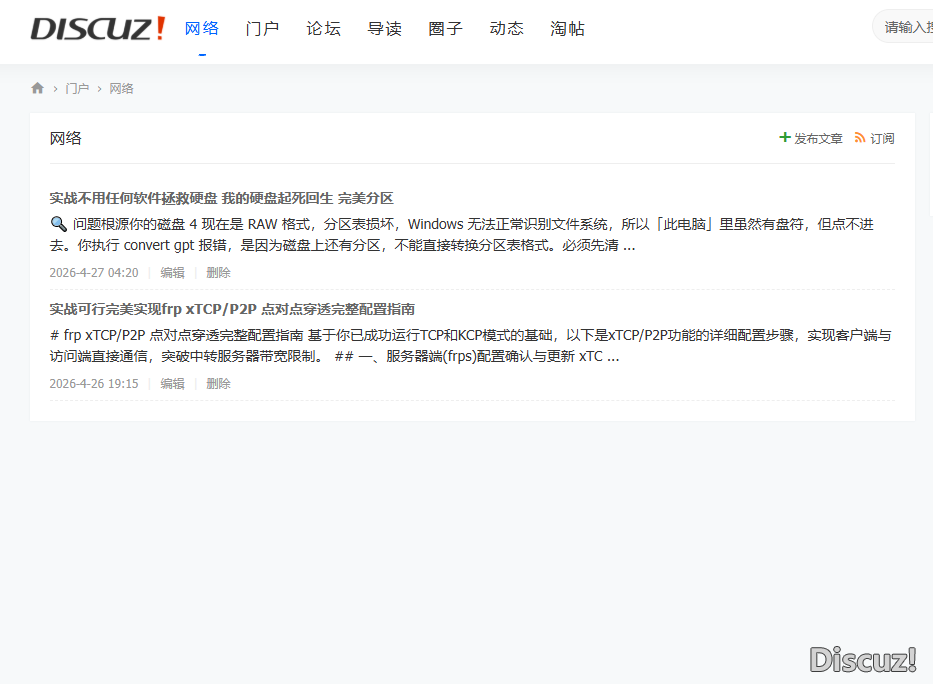The image size is (933, 684).
Task: Click the orange RSS 订阅 icon
Action: point(860,138)
